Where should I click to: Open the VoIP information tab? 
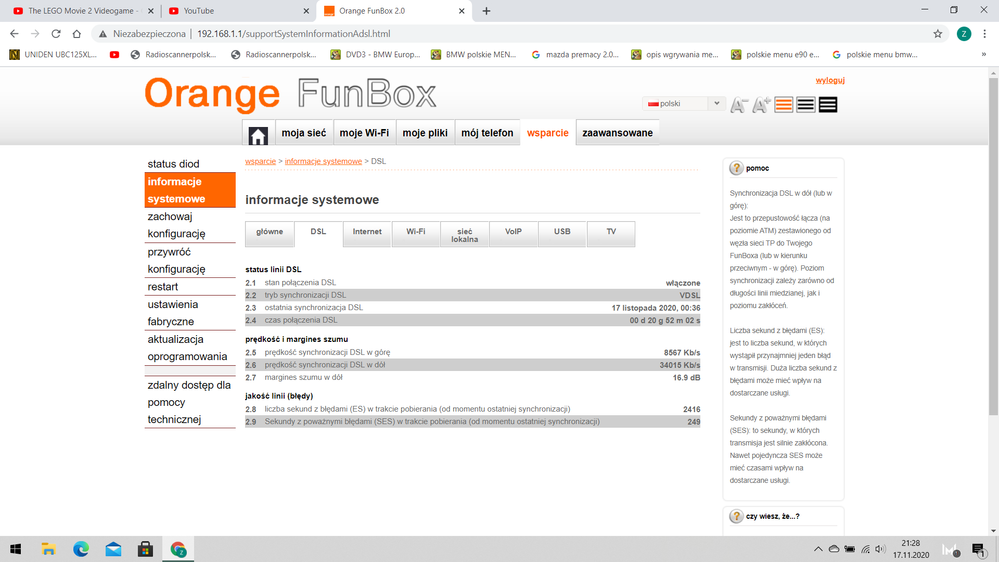[513, 232]
